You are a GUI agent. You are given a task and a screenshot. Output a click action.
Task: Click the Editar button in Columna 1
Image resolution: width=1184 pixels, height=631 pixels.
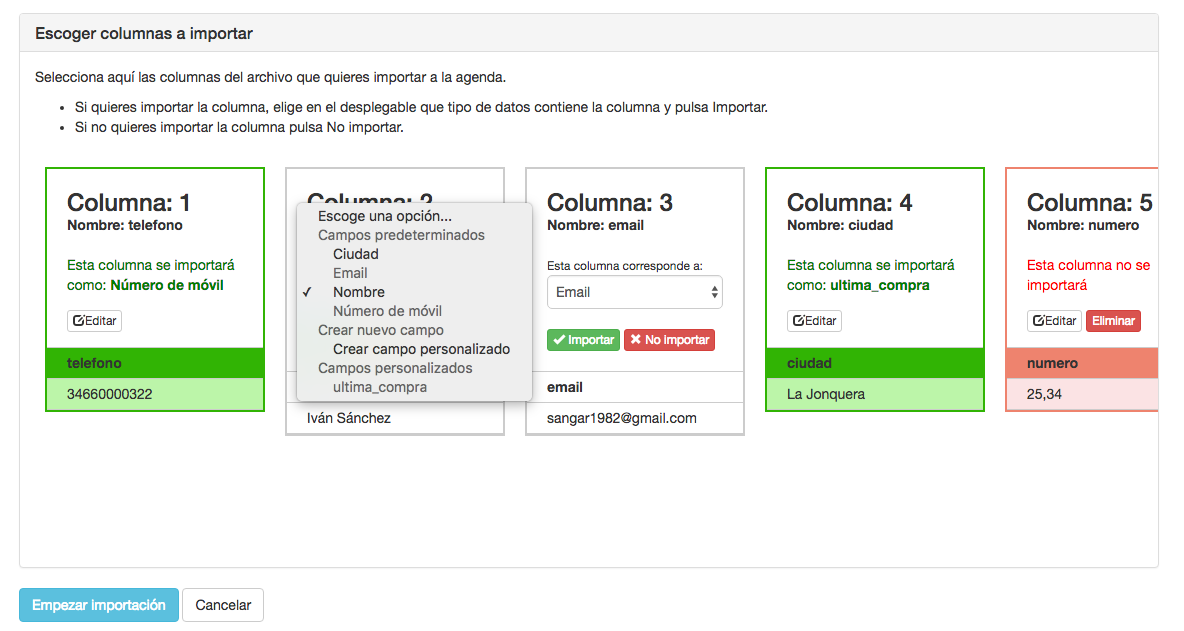pyautogui.click(x=95, y=321)
